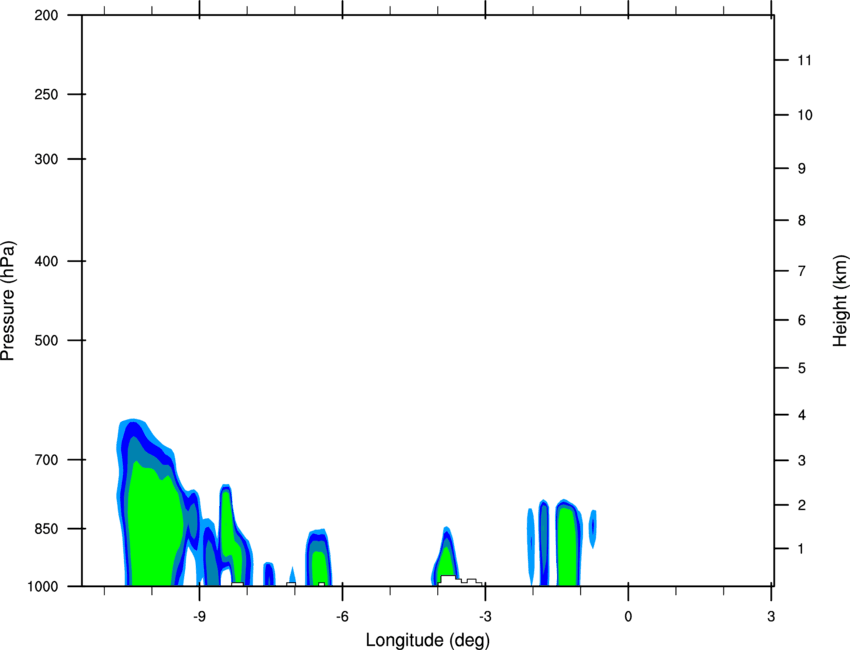Image resolution: width=850 pixels, height=650 pixels.
Task: Pick the 9 km height label
Action: [802, 169]
